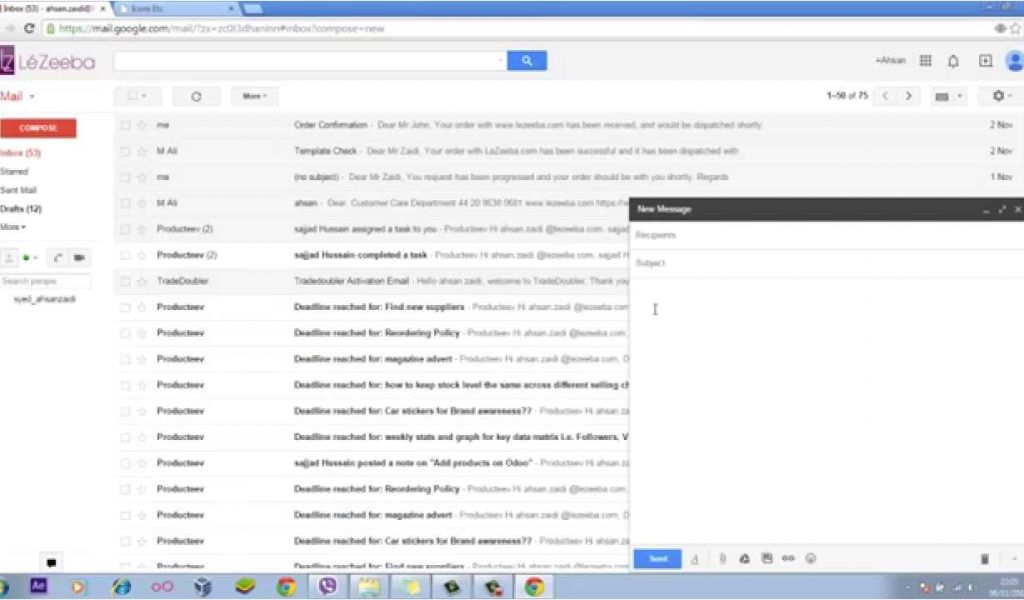Open the More actions dropdown
This screenshot has width=1024, height=600.
(x=254, y=96)
